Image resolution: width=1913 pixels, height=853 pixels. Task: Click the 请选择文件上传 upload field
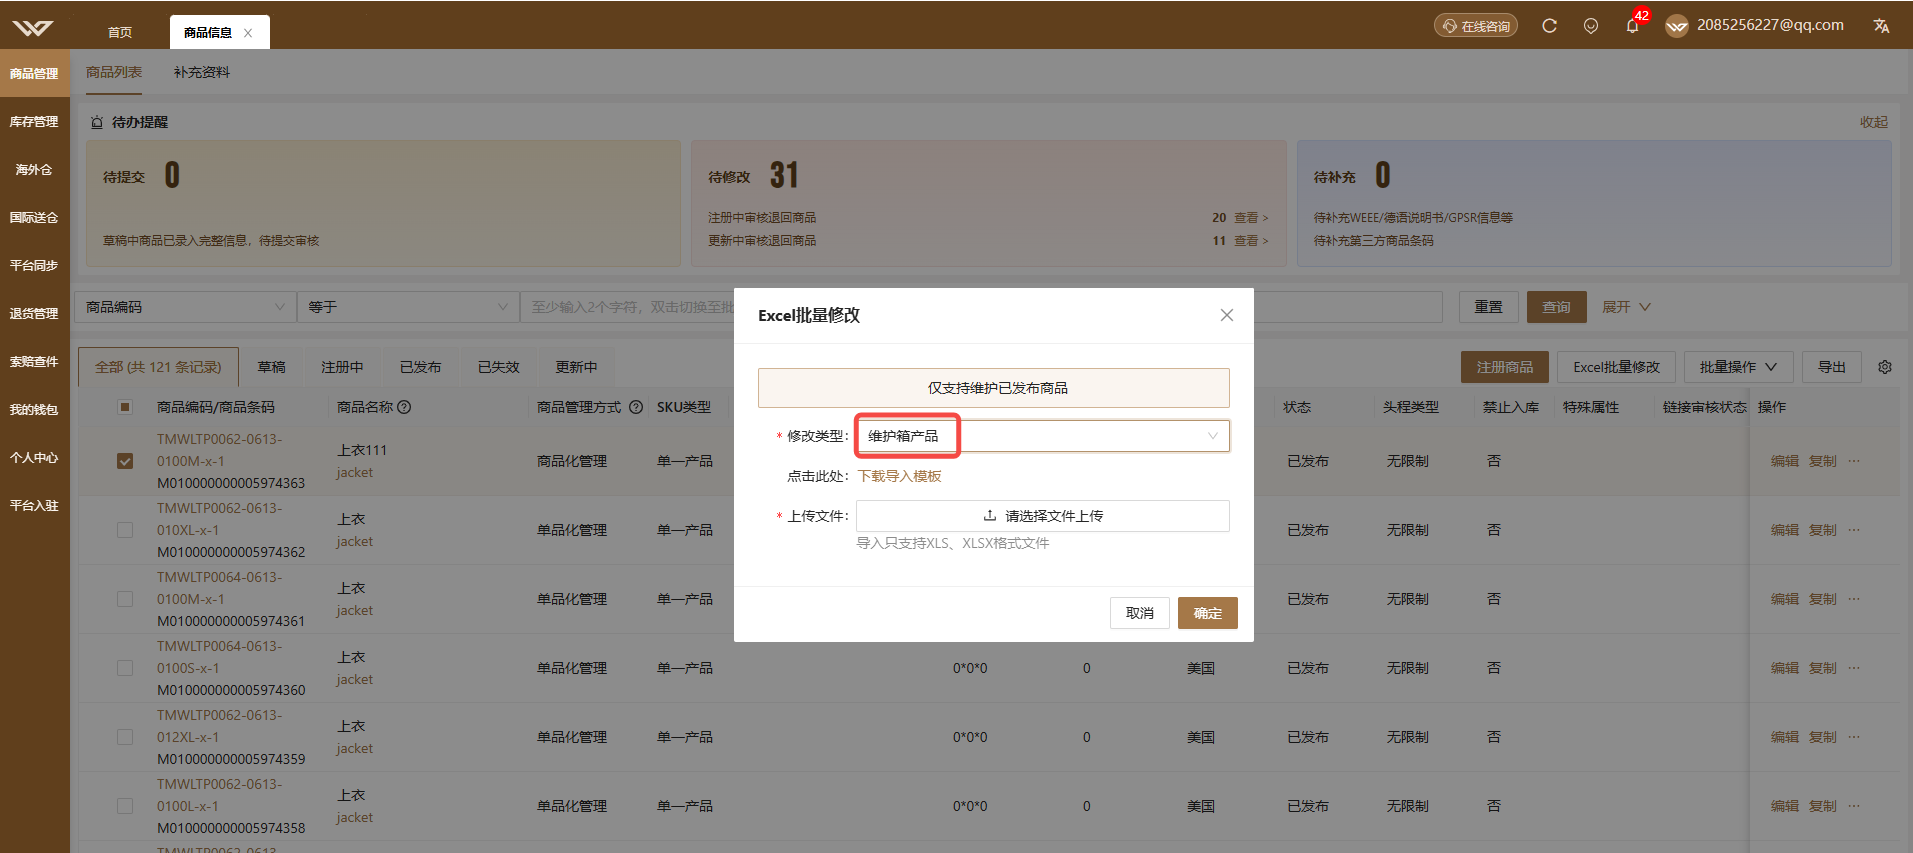1043,516
